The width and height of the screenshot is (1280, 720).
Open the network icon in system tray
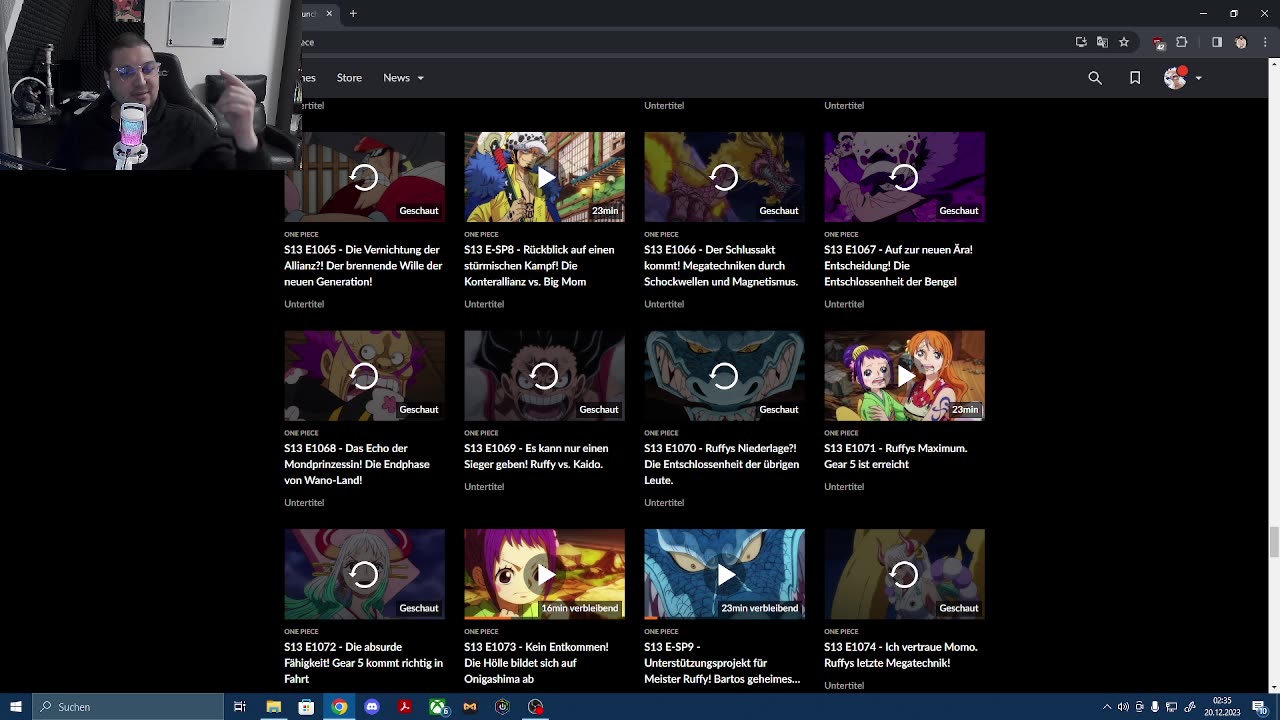click(1172, 707)
